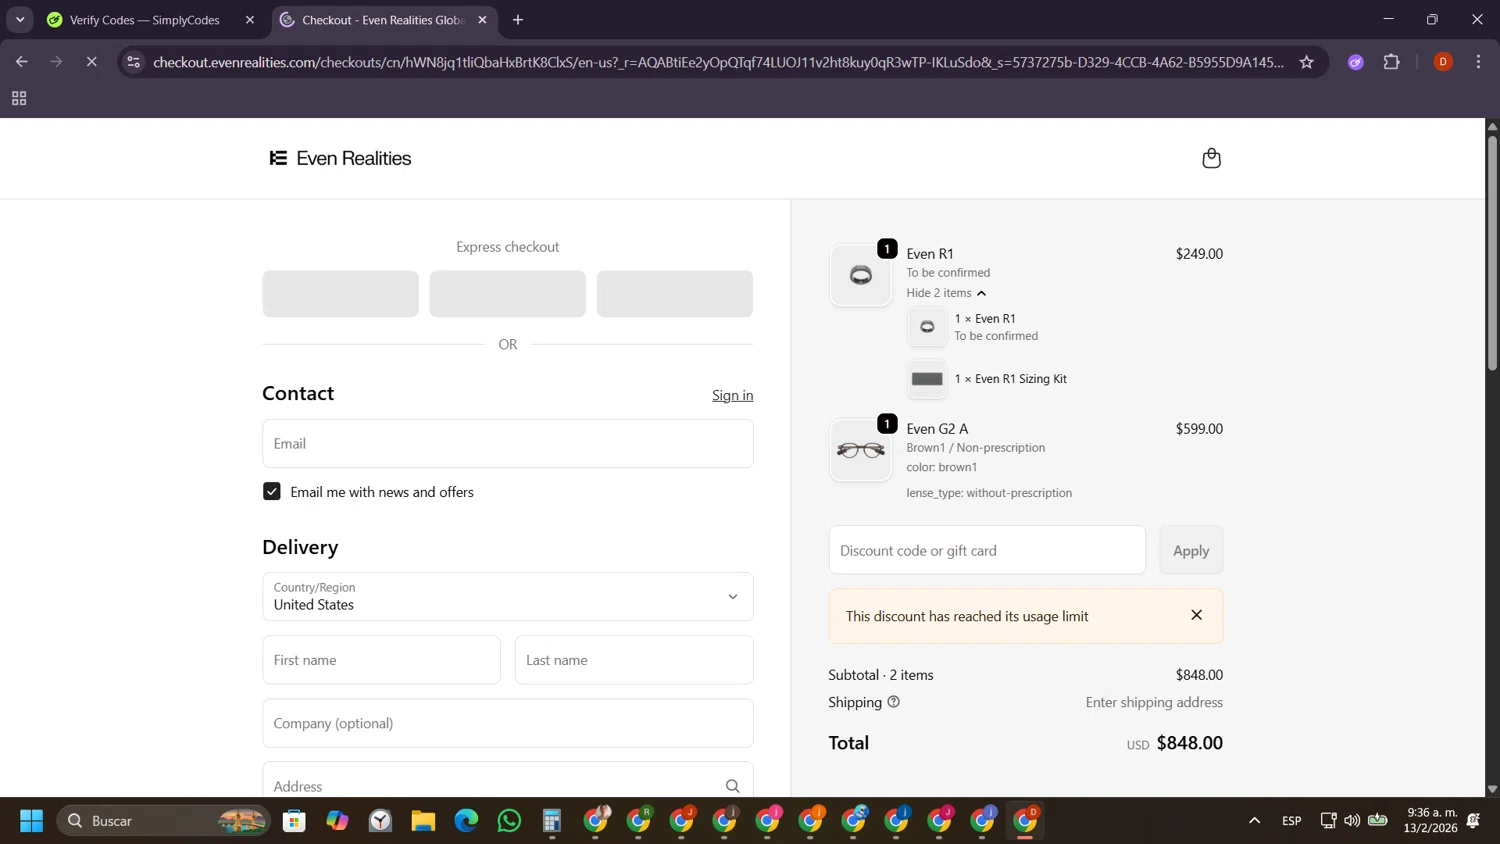Click the Last name field
The width and height of the screenshot is (1500, 844).
click(634, 660)
